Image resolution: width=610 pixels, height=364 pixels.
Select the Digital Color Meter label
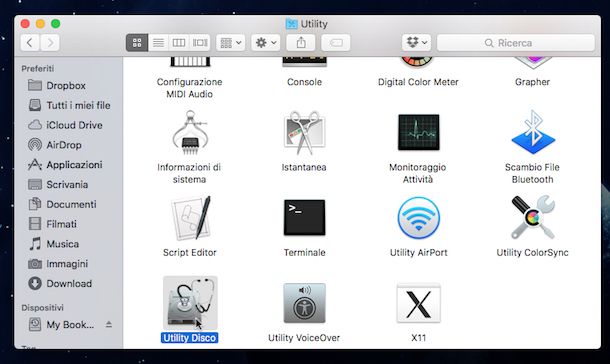[x=418, y=82]
